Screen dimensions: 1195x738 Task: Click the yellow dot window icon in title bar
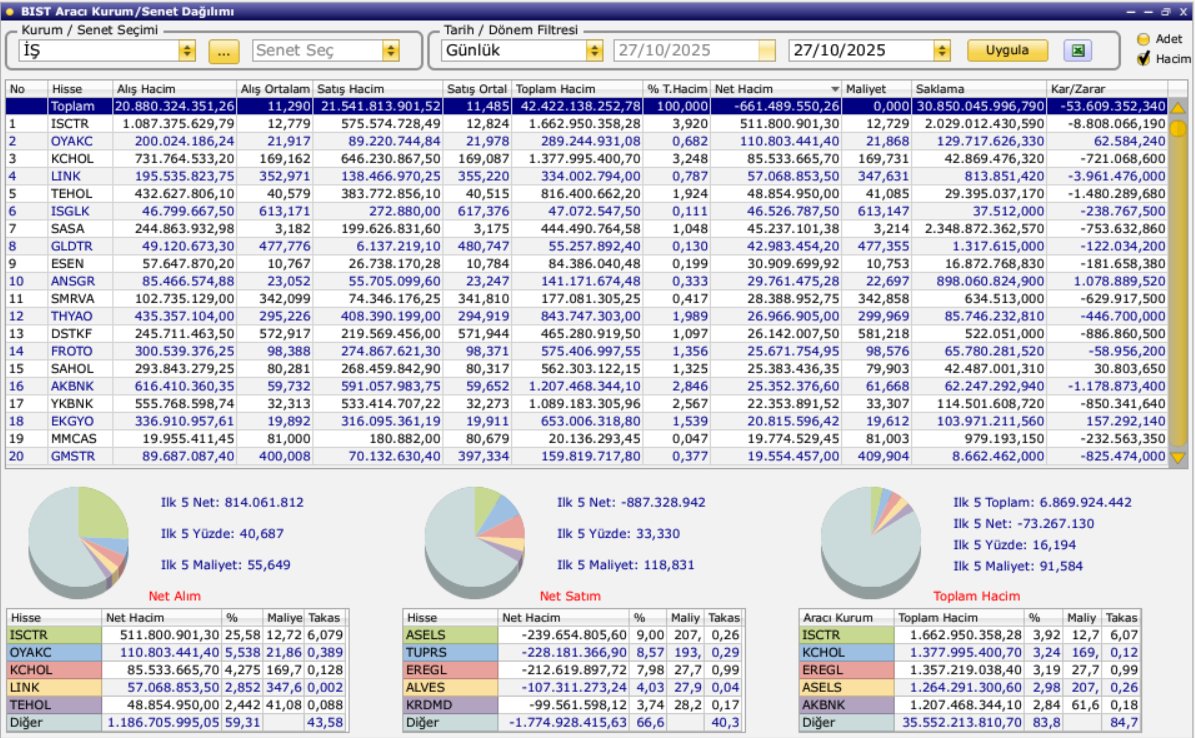9,11
